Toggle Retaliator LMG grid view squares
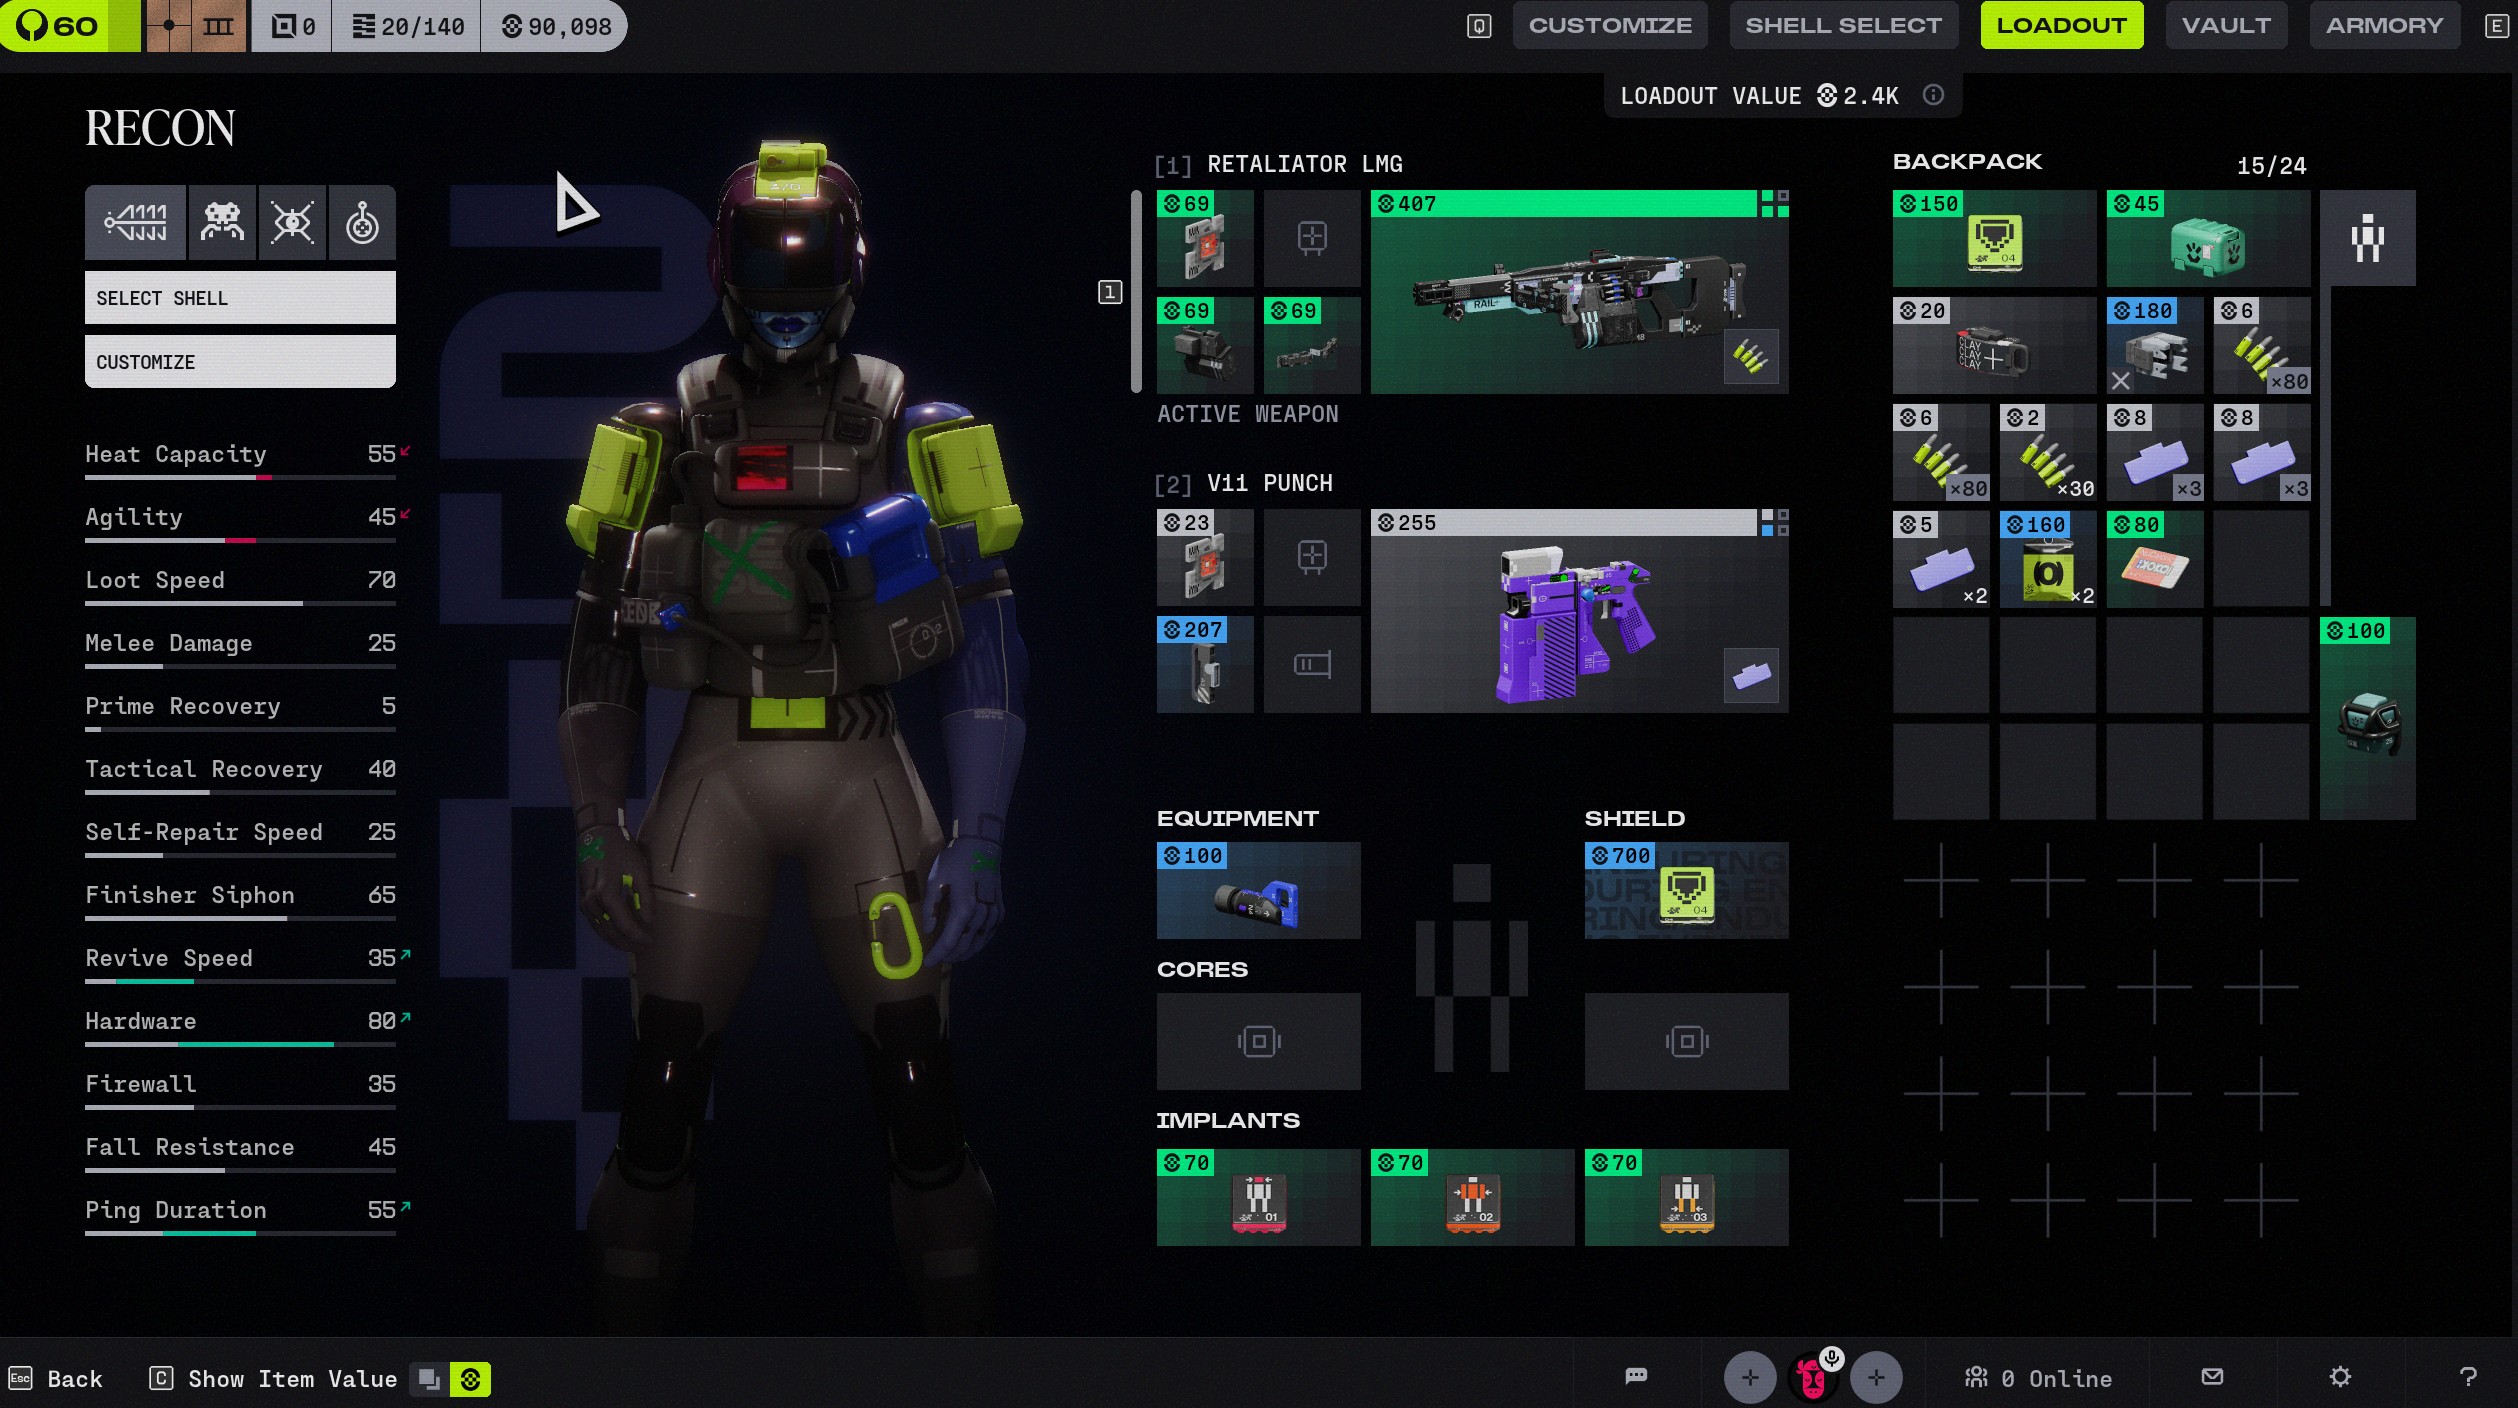2518x1408 pixels. pos(1775,204)
